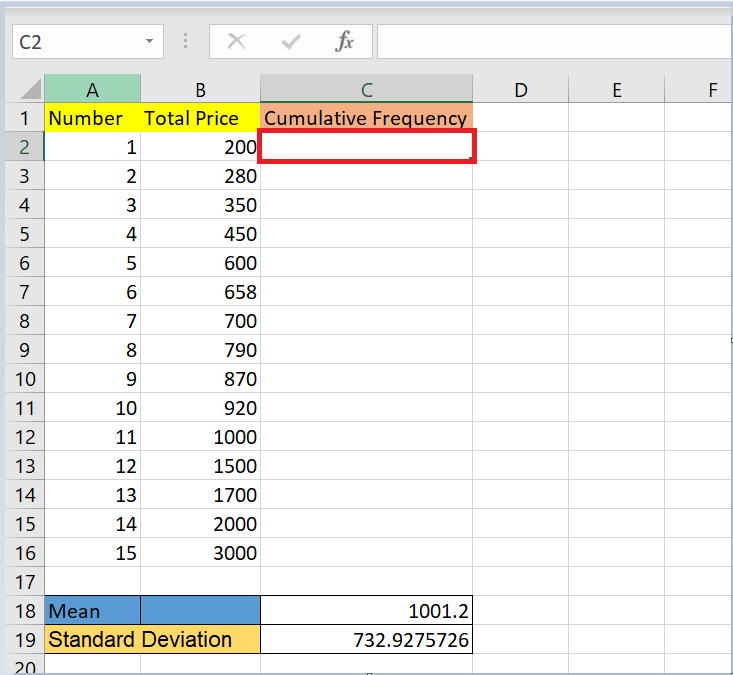Click the Insert Function fx icon
This screenshot has height=675, width=733.
(x=344, y=42)
